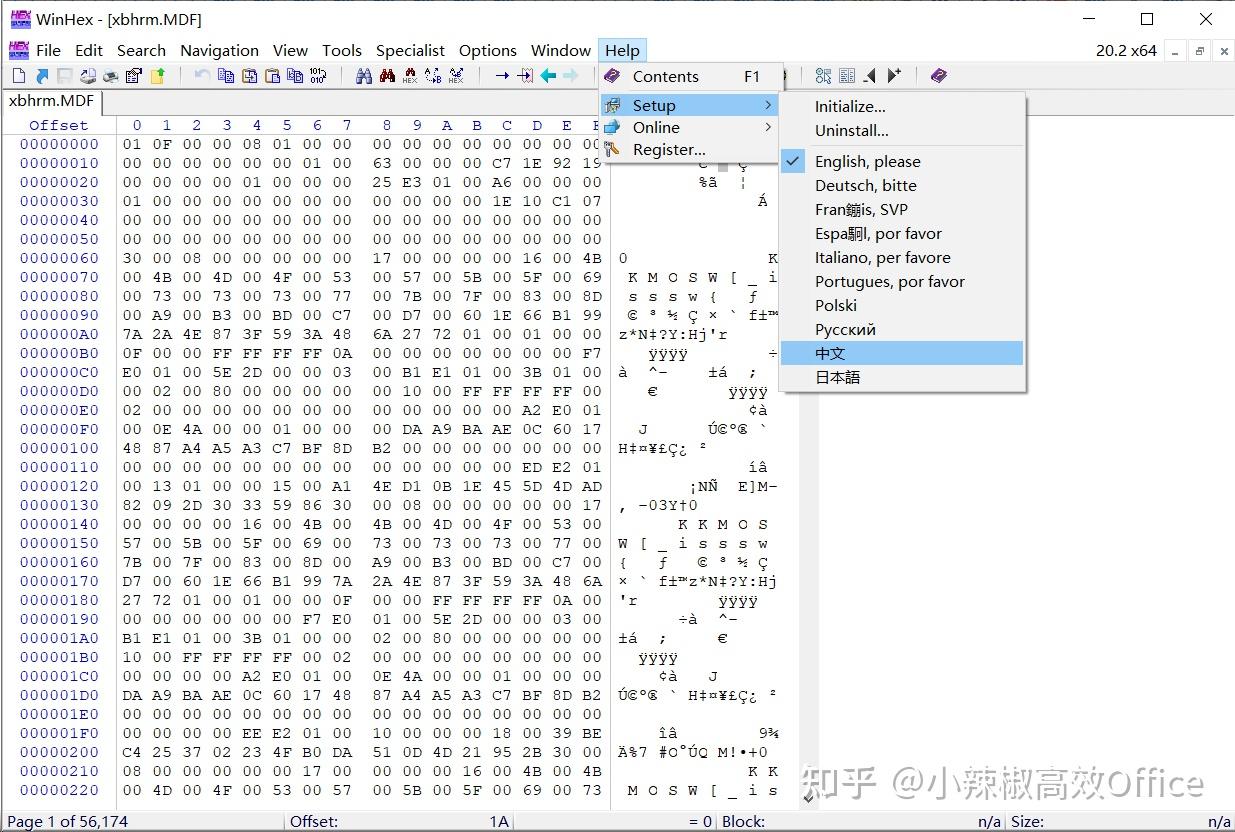
Task: Open the Window menu
Action: 561,50
